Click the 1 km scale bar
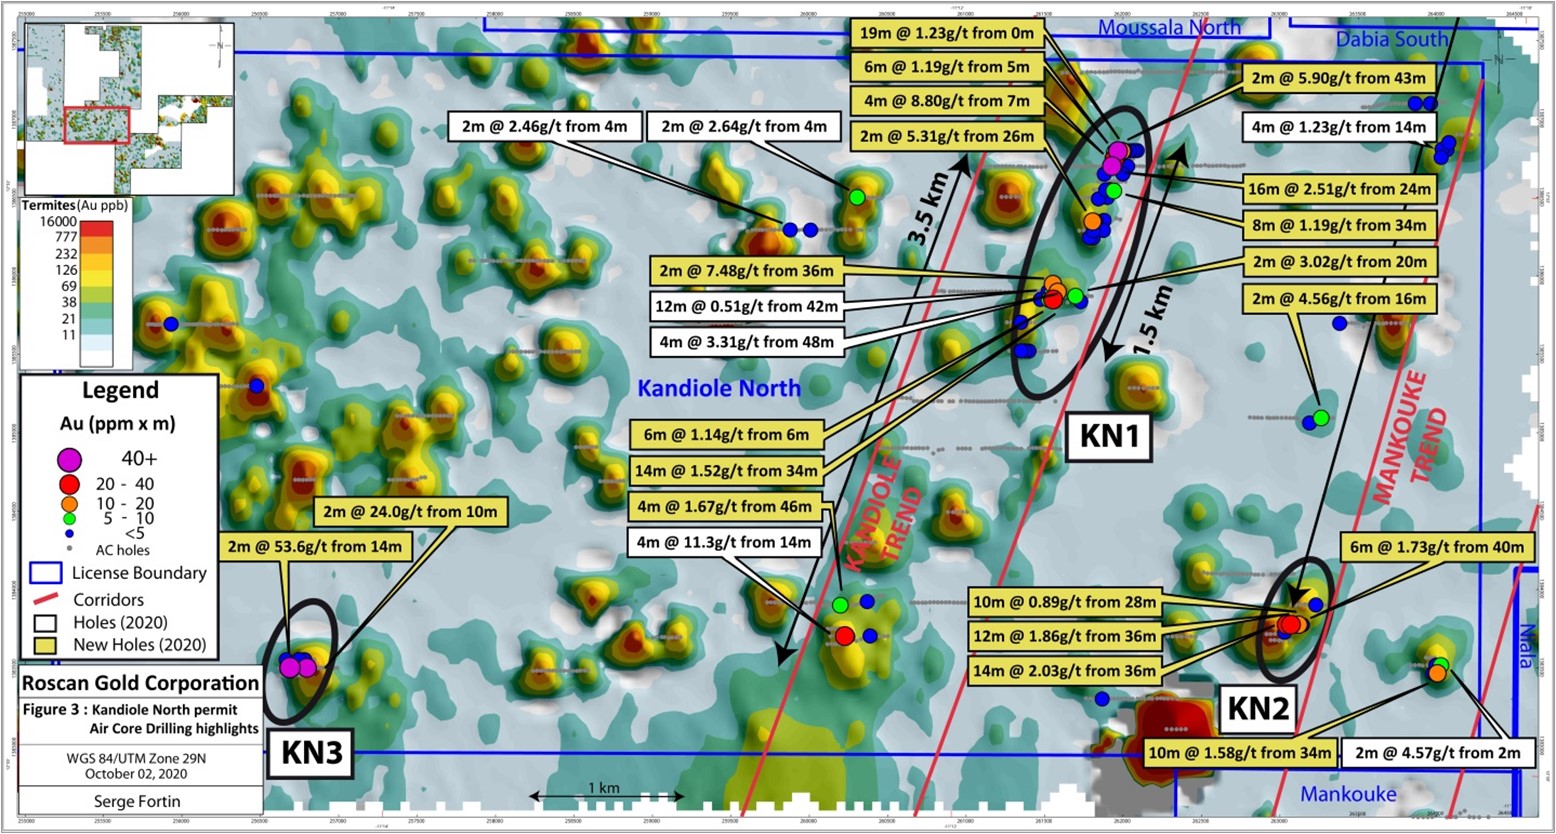The image size is (1556, 834). coord(604,796)
